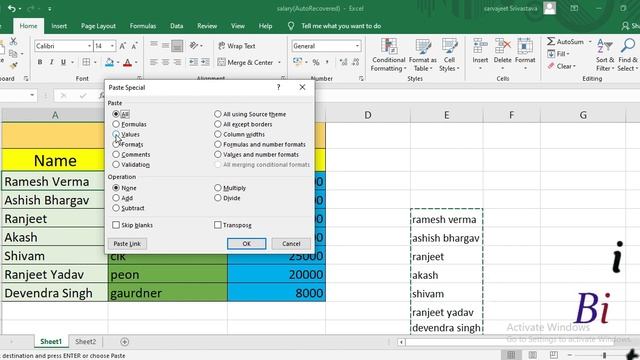
Task: Click the Clear eraser button
Action: (561, 66)
